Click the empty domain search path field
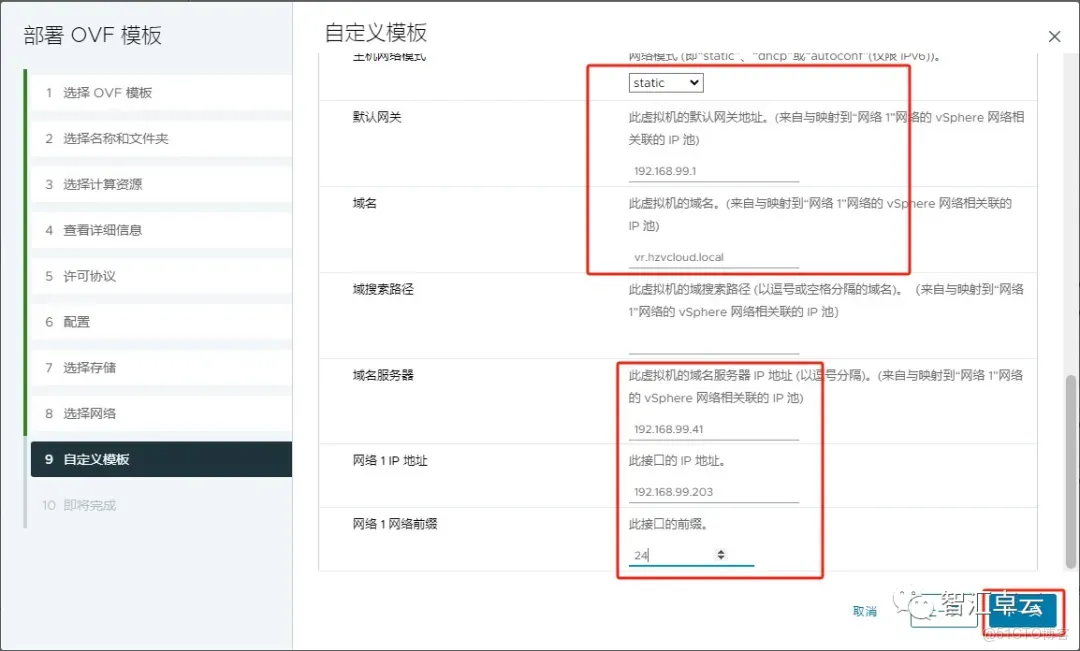 coord(714,343)
